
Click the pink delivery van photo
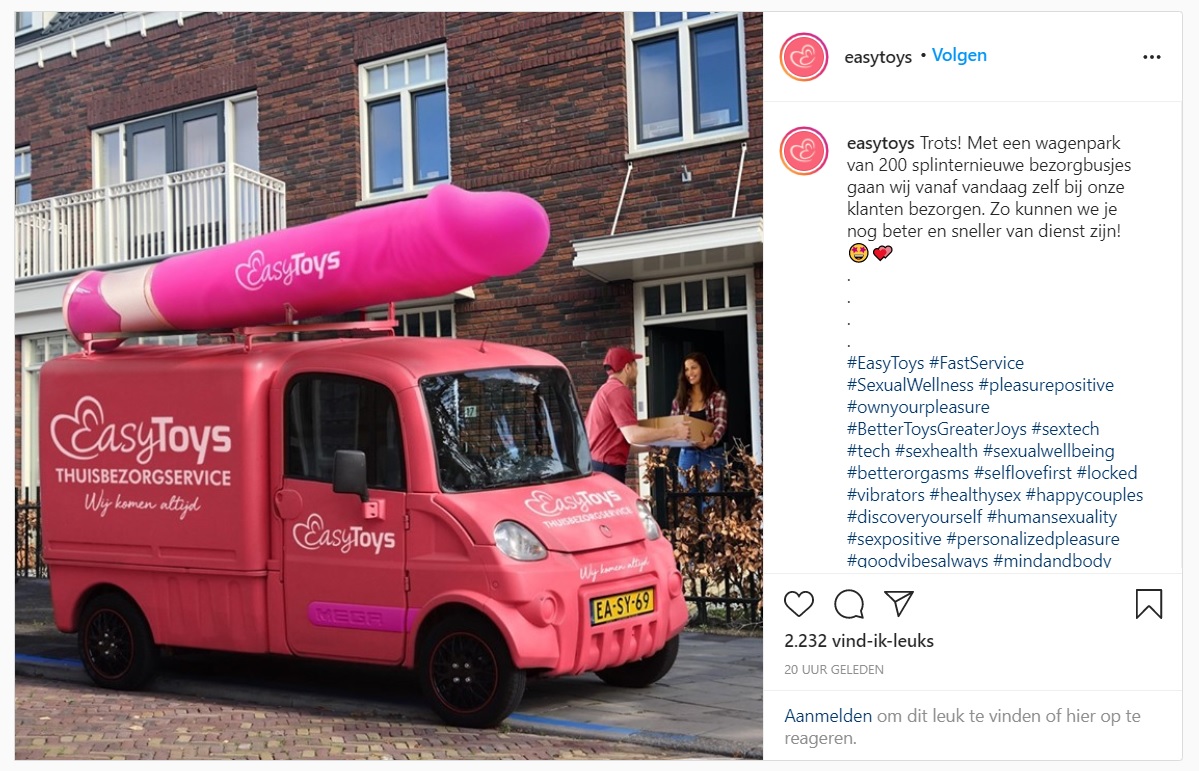click(388, 385)
